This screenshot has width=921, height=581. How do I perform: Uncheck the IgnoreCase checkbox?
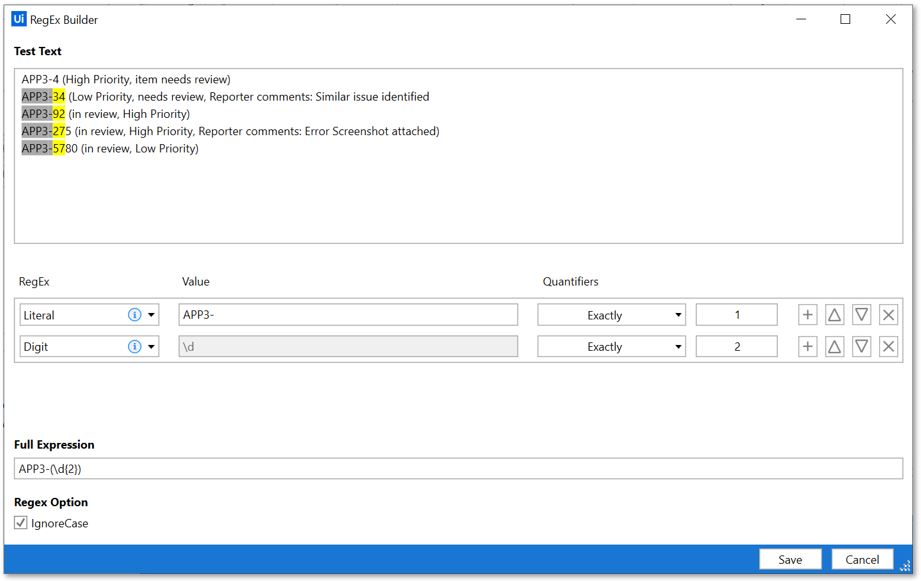point(21,523)
